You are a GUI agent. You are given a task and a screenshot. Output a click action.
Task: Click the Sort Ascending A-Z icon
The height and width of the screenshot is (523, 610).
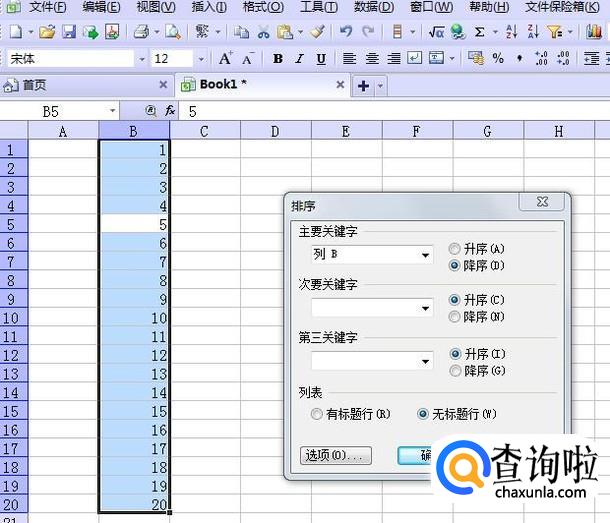511,32
